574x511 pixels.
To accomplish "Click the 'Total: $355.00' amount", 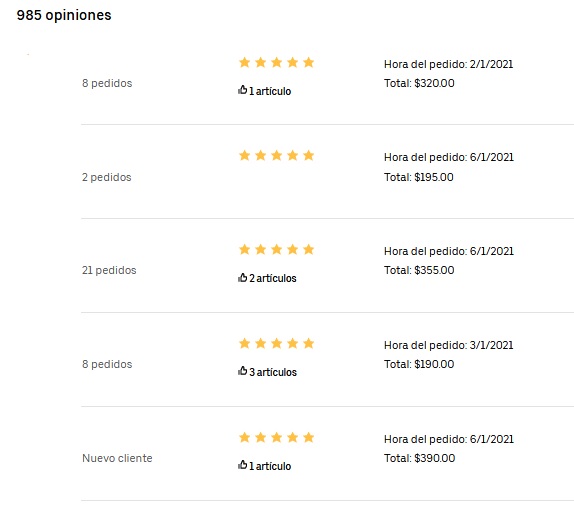I will pos(419,270).
